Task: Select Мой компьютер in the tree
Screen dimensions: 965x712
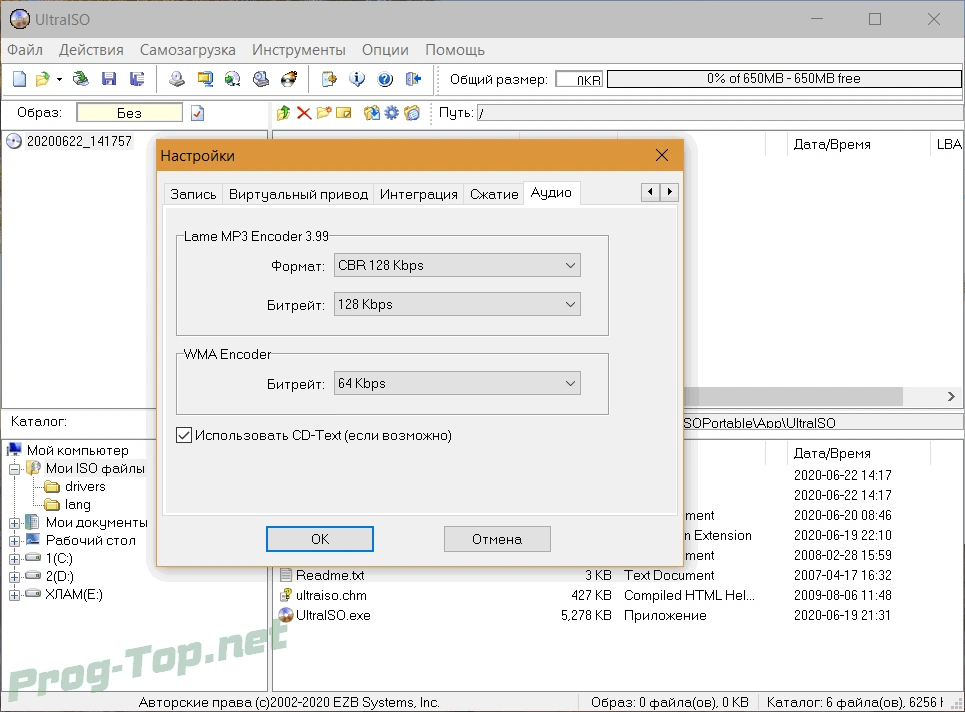Action: [78, 450]
